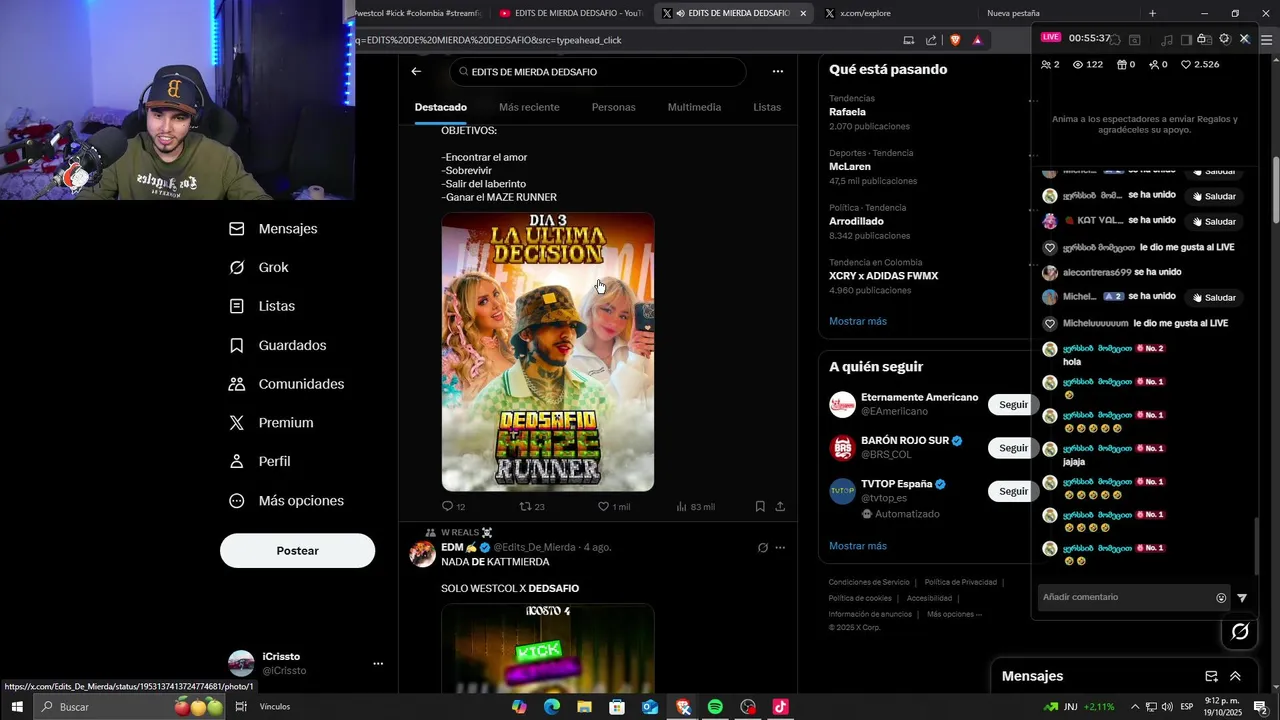Click Brave shields icon in address bar
The height and width of the screenshot is (720, 1280).
click(x=955, y=40)
